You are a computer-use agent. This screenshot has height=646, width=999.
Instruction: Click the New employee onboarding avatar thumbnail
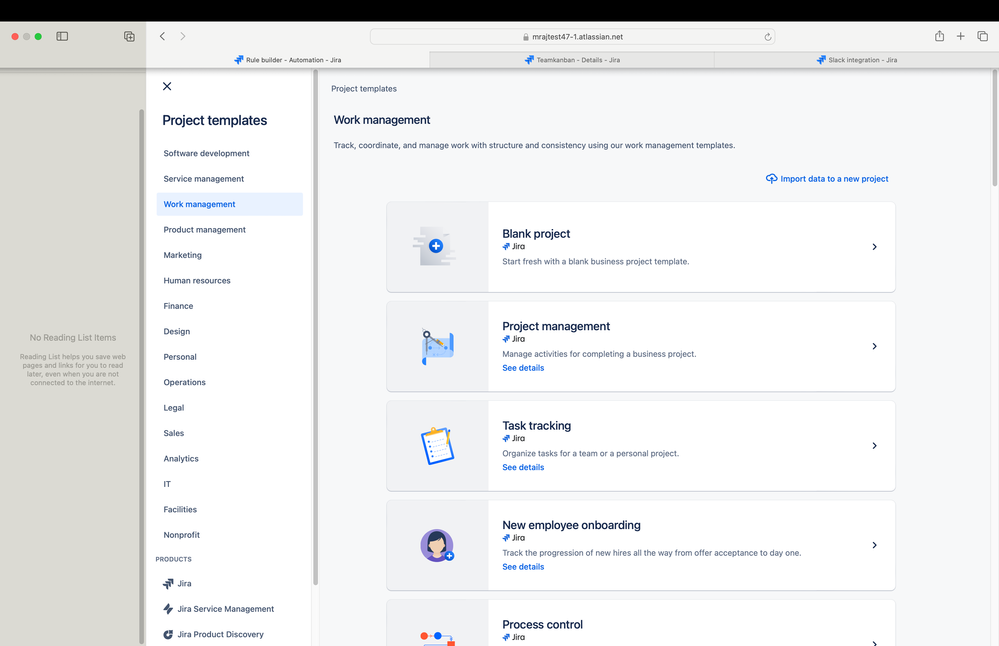[437, 545]
